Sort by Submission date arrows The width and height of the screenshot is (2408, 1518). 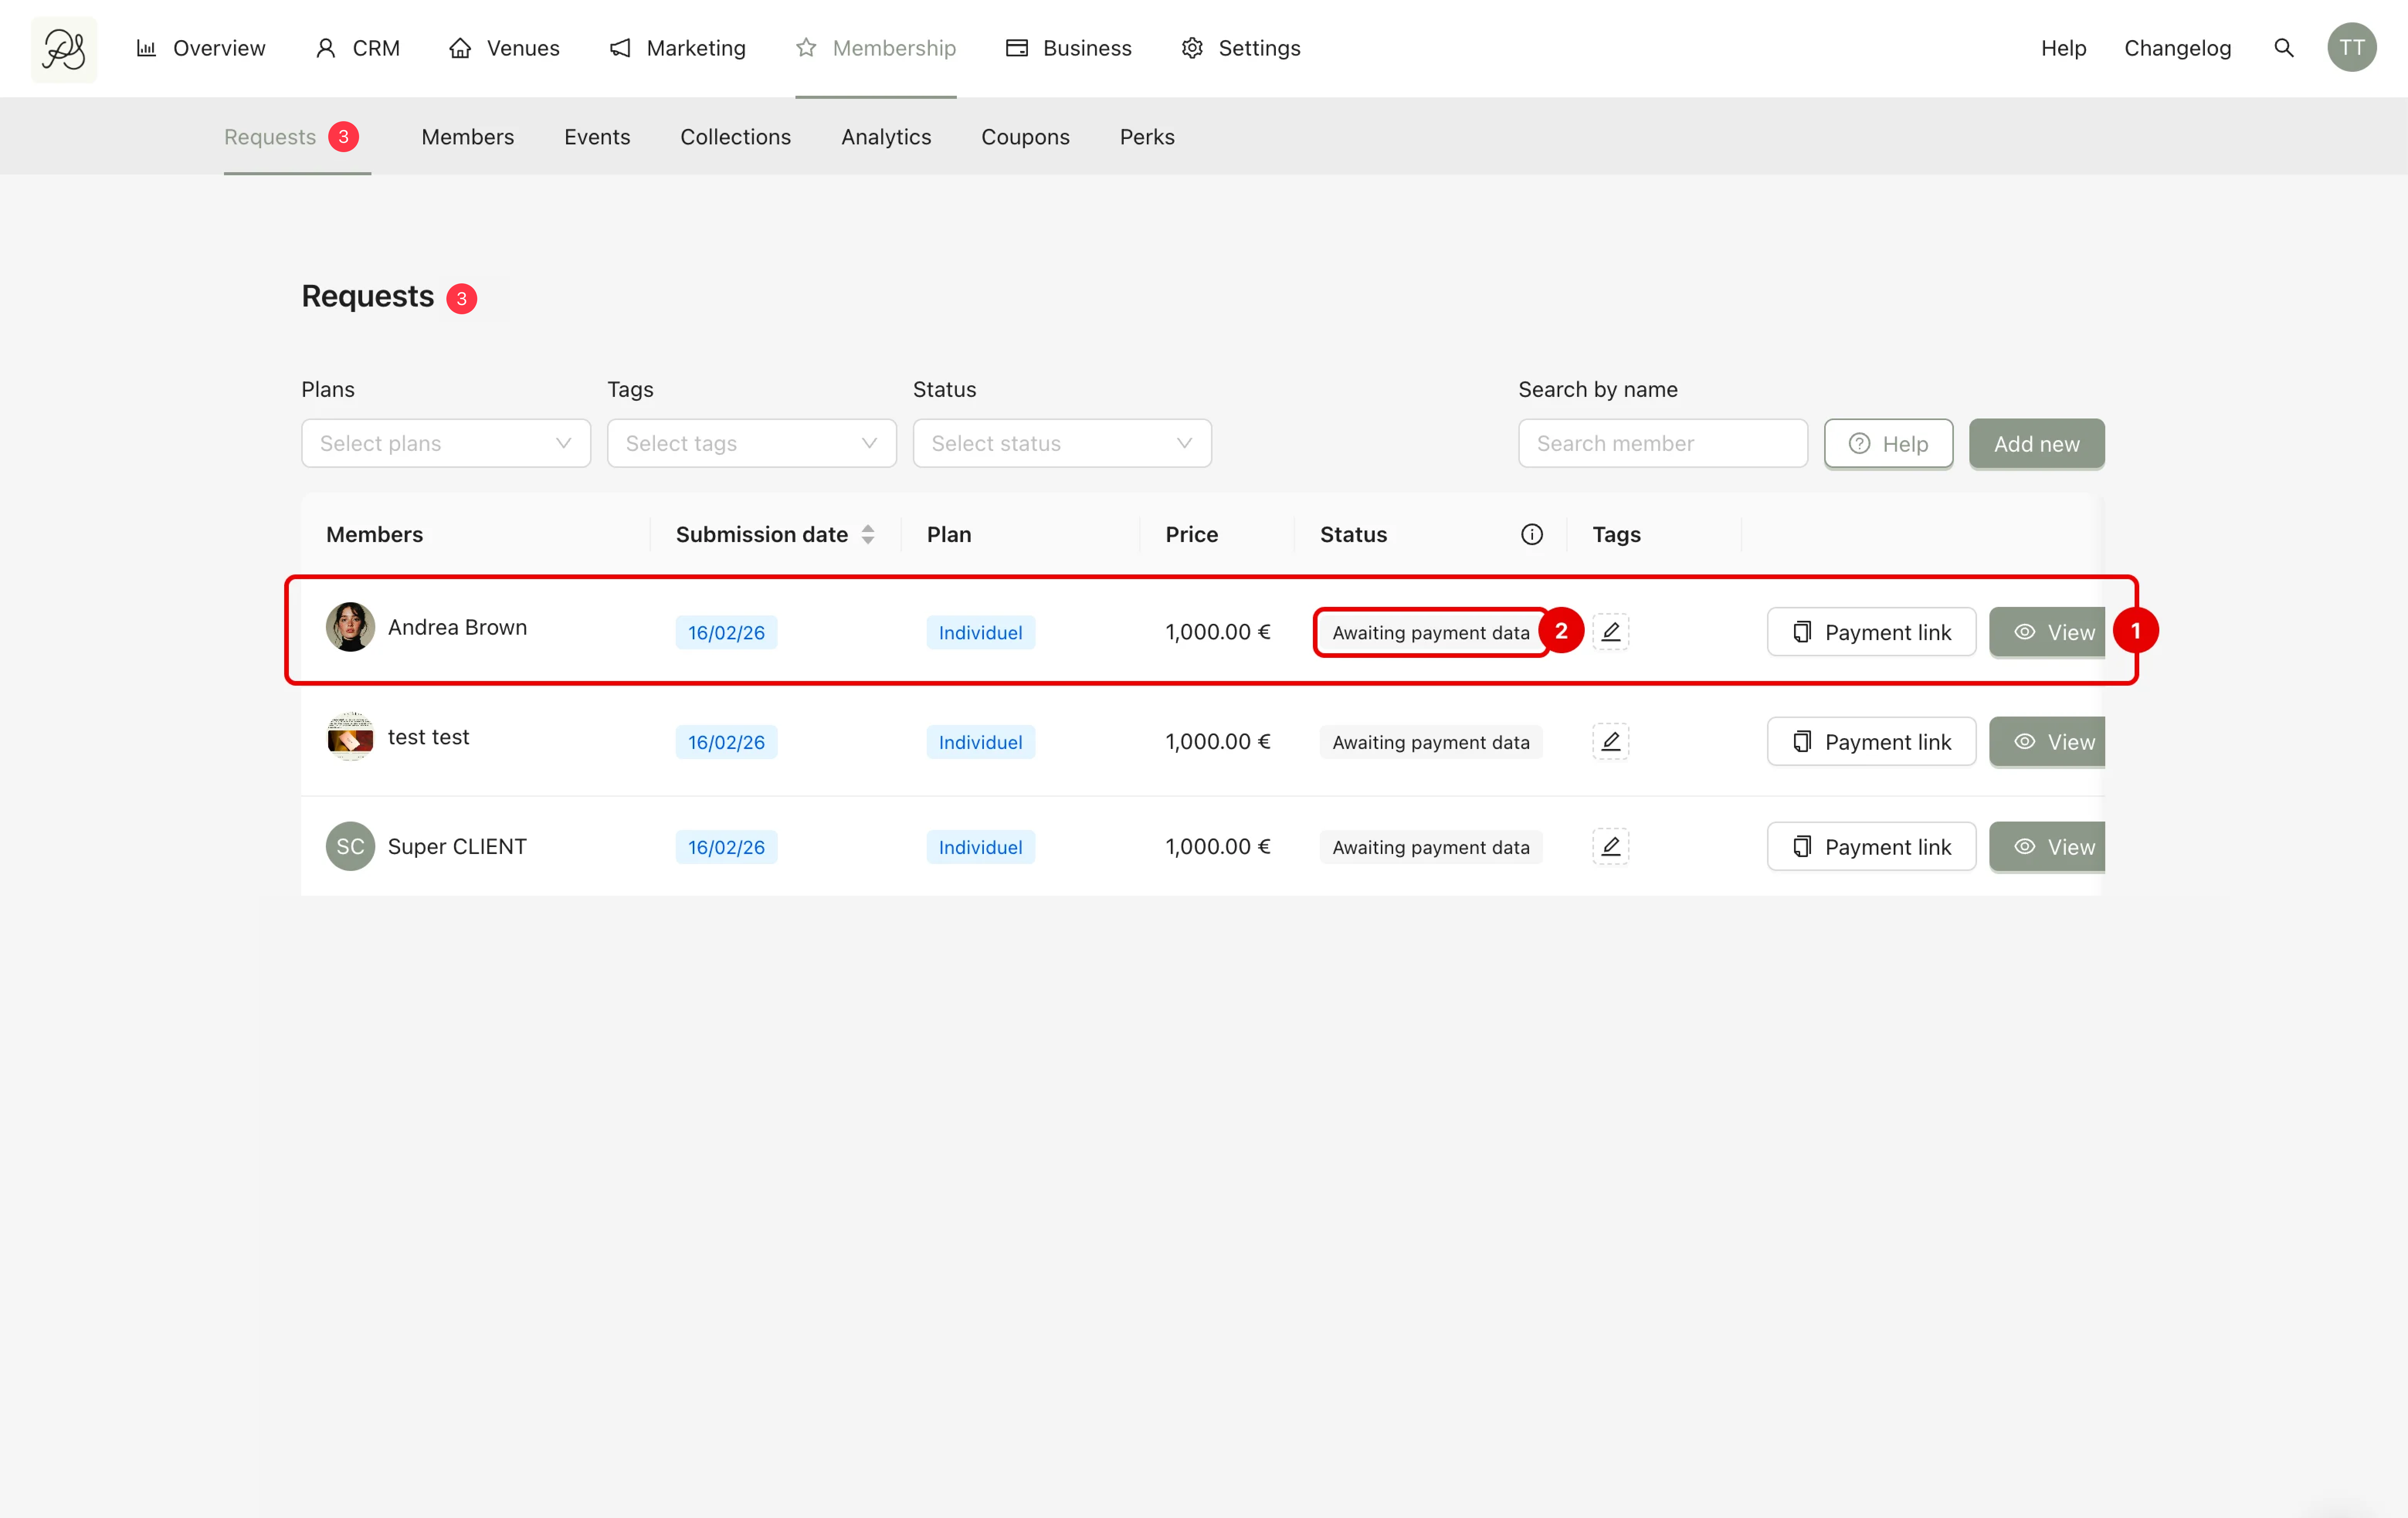868,534
